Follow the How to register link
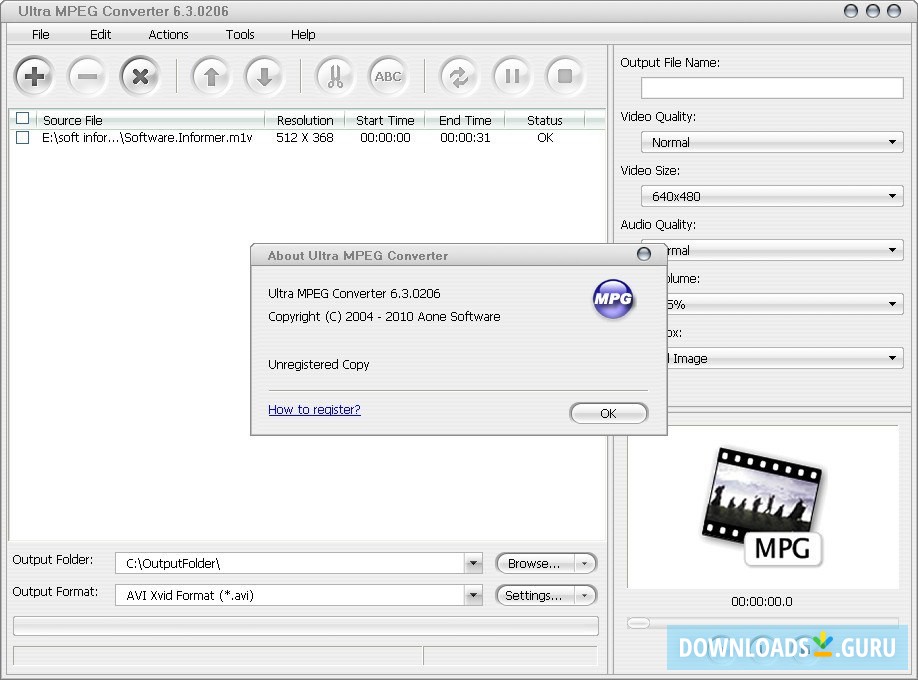The height and width of the screenshot is (680, 918). tap(314, 409)
